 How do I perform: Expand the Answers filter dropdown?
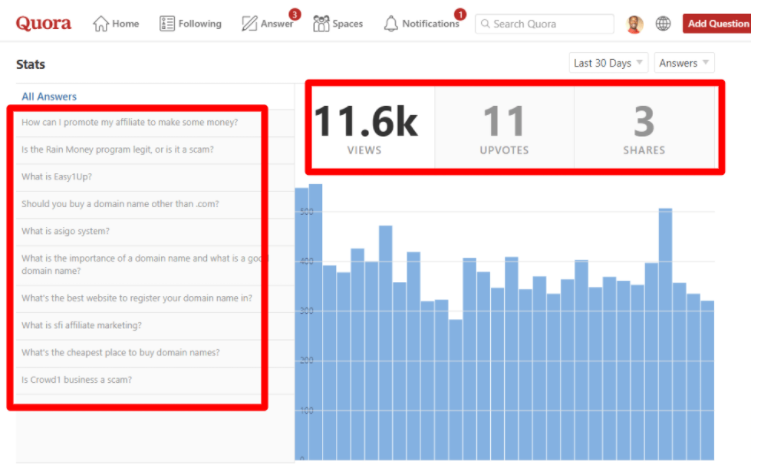[684, 63]
